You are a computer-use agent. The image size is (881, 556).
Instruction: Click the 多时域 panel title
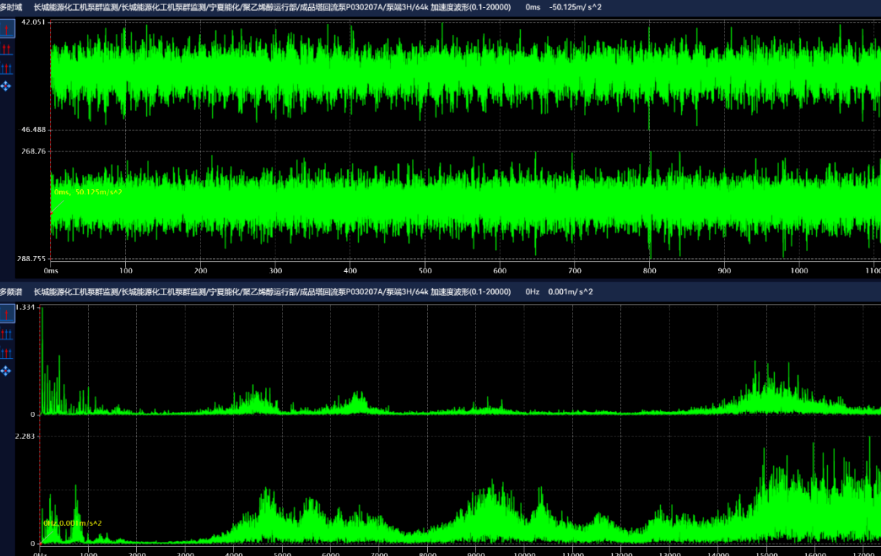pyautogui.click(x=11, y=7)
